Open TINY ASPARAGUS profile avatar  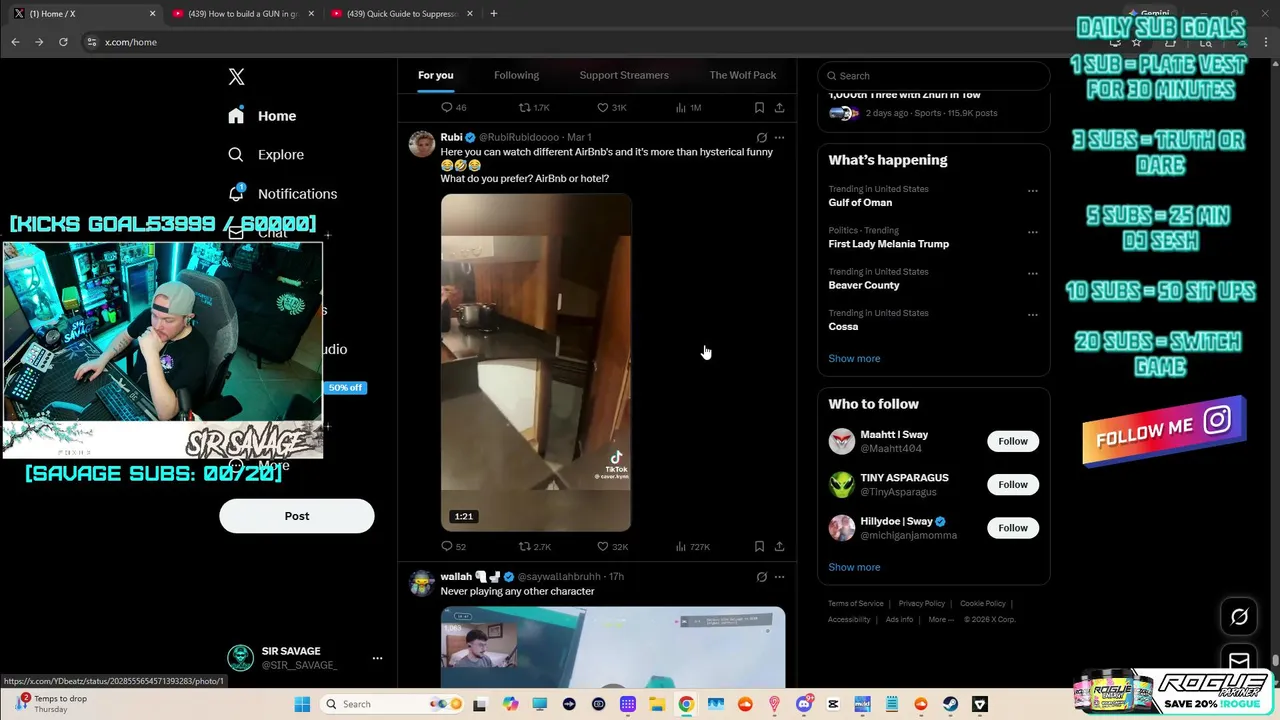click(x=842, y=484)
